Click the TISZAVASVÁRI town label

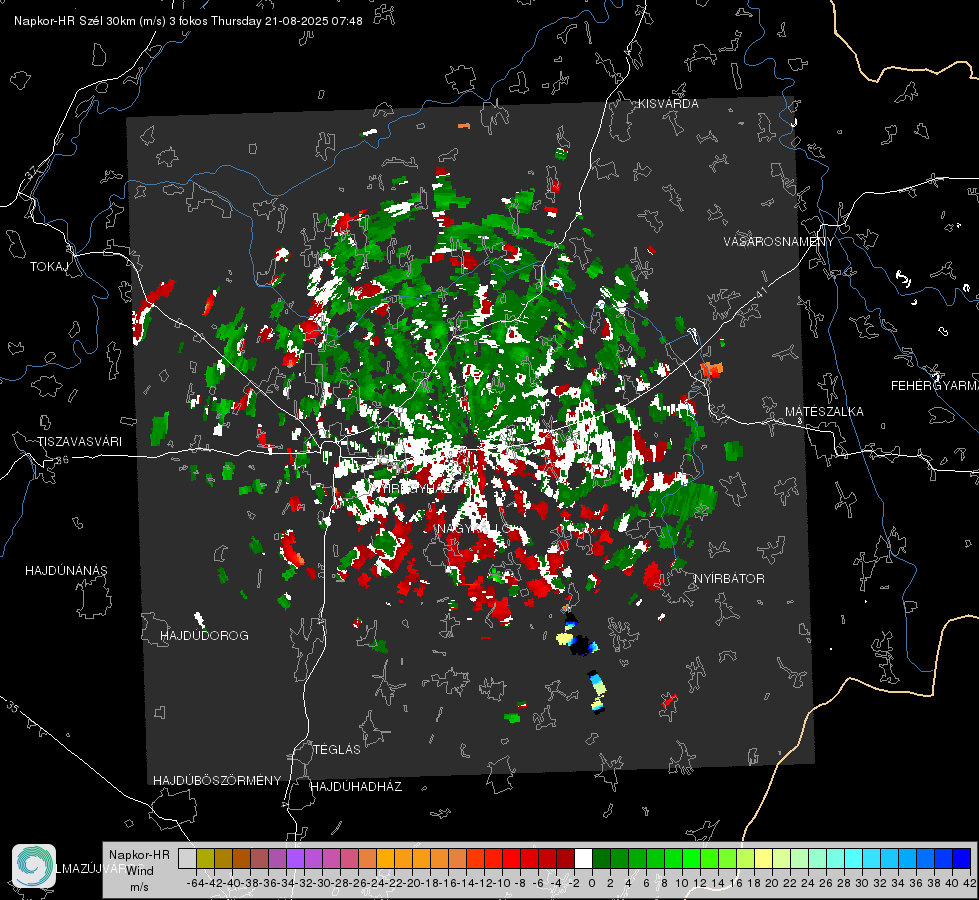click(x=79, y=442)
